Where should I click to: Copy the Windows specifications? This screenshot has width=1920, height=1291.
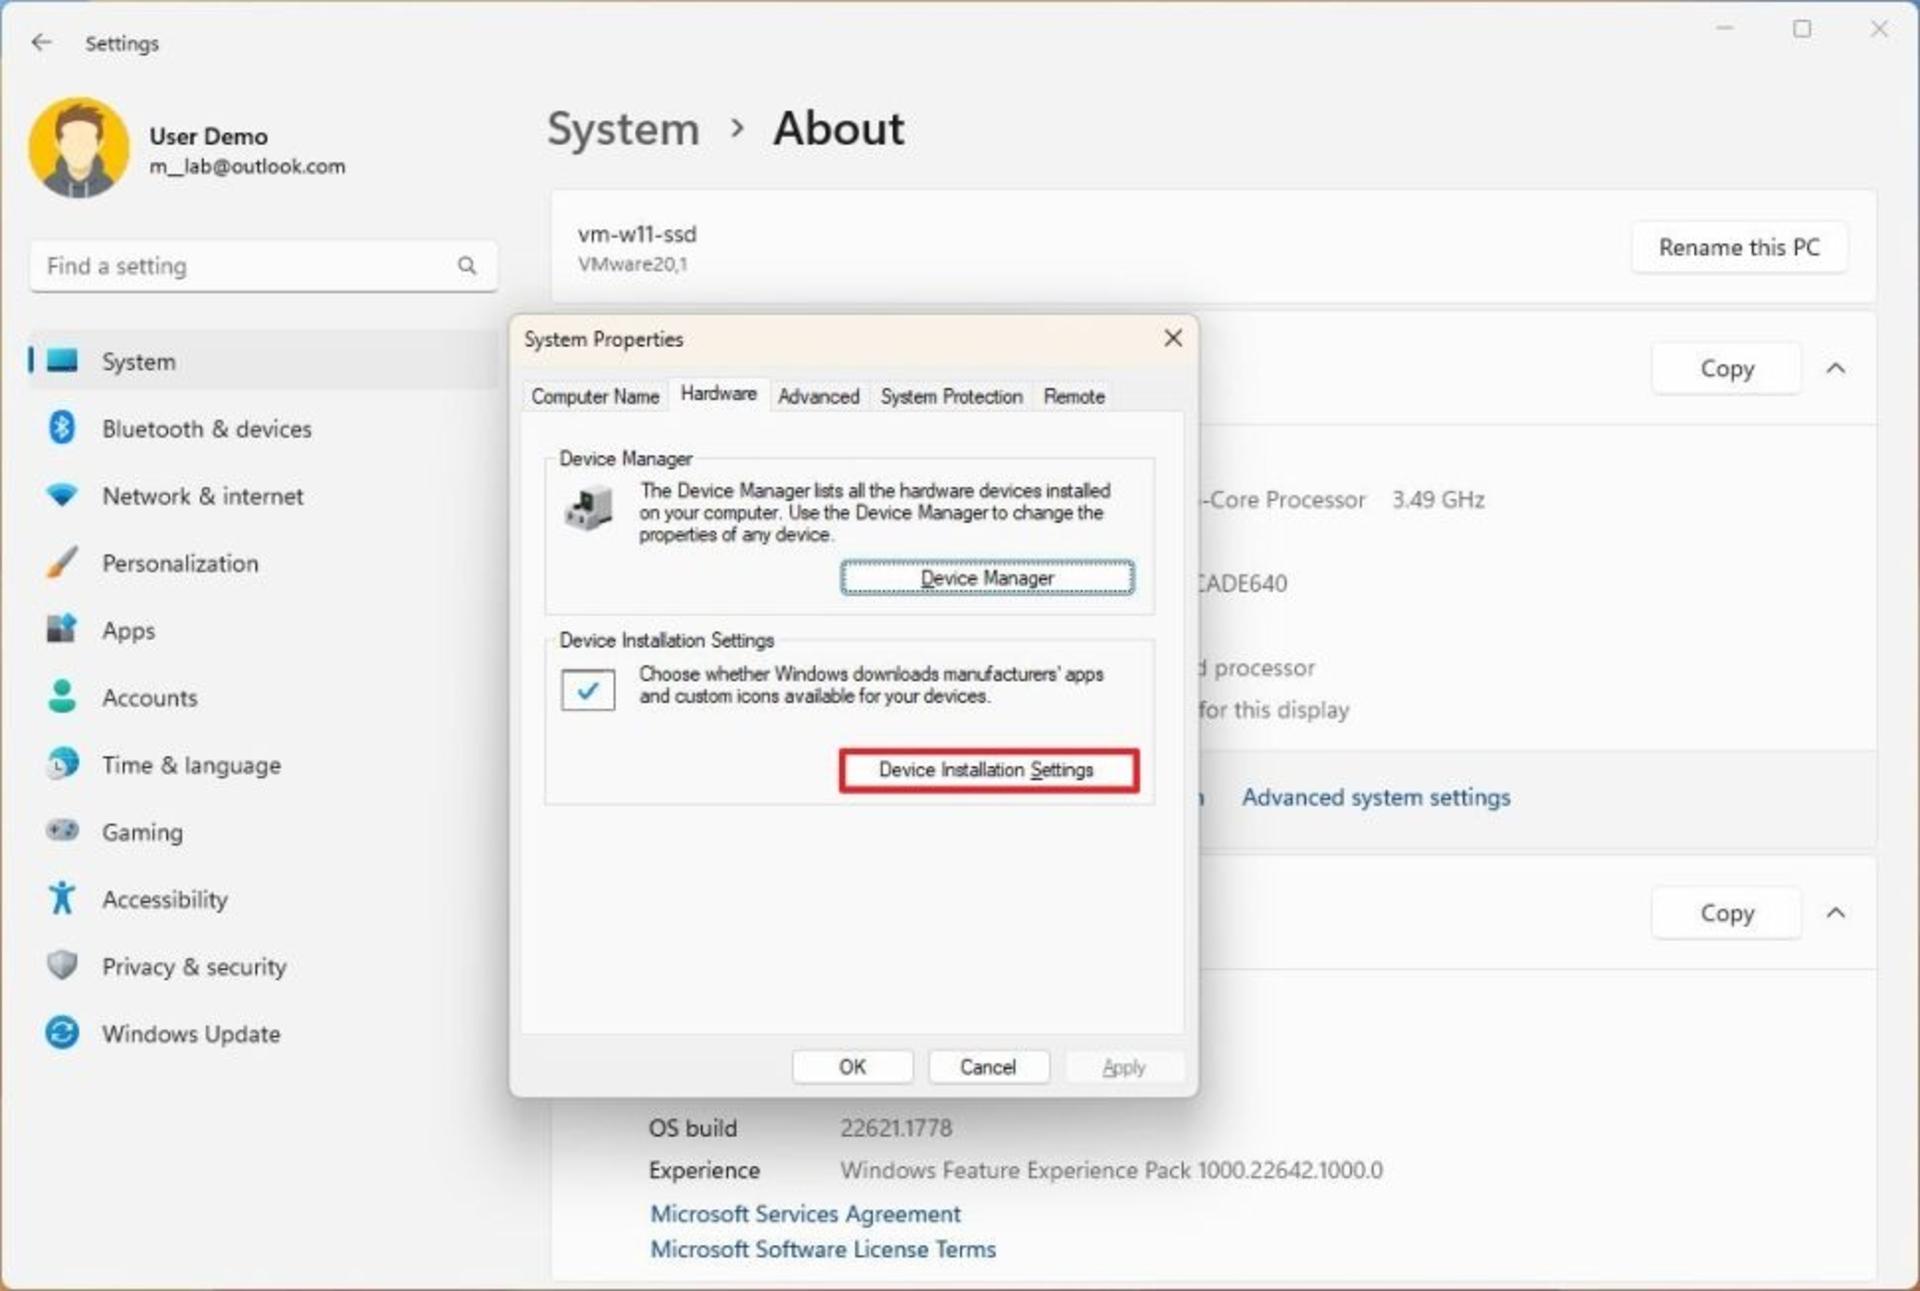point(1727,913)
